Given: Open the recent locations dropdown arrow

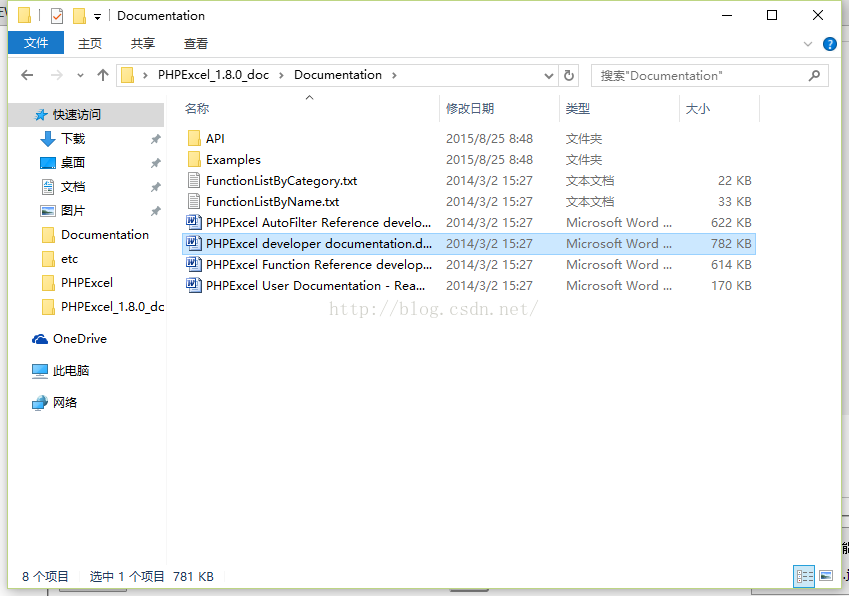Looking at the screenshot, I should coord(80,75).
